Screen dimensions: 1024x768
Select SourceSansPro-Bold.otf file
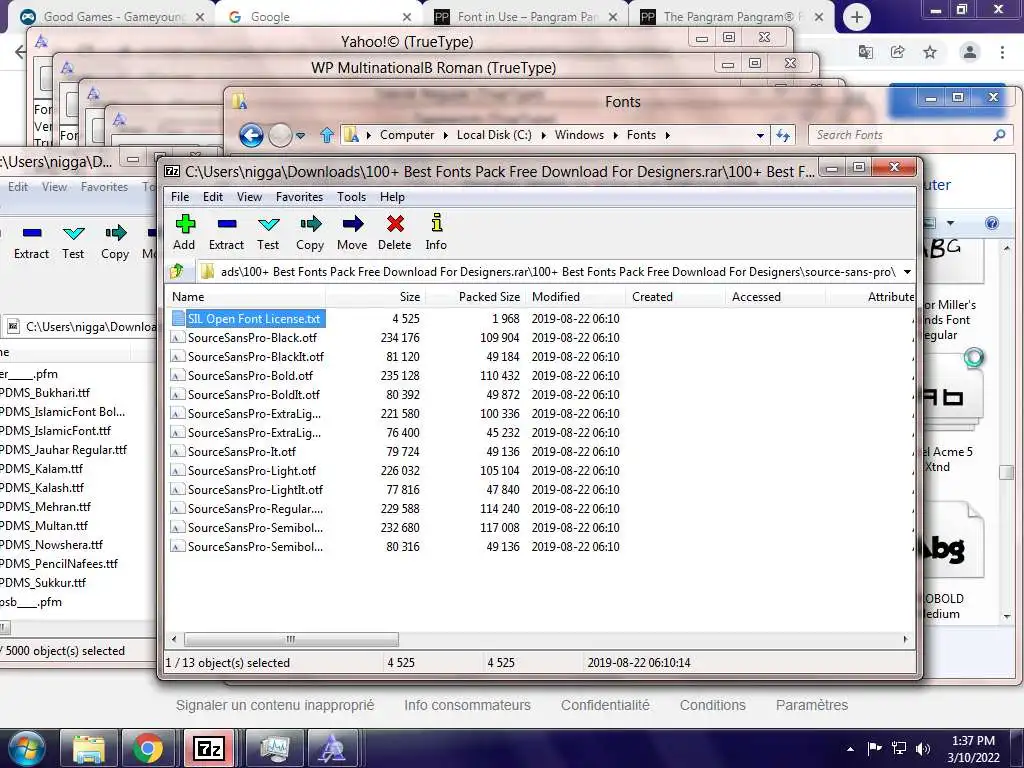(x=250, y=376)
